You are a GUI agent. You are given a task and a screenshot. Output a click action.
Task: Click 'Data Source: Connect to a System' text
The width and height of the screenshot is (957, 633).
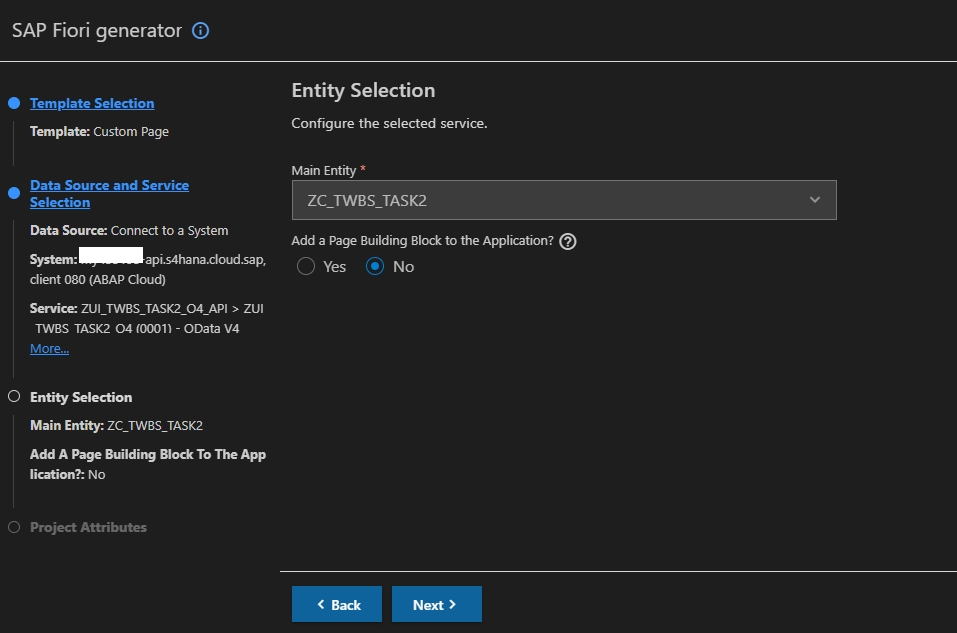(129, 231)
